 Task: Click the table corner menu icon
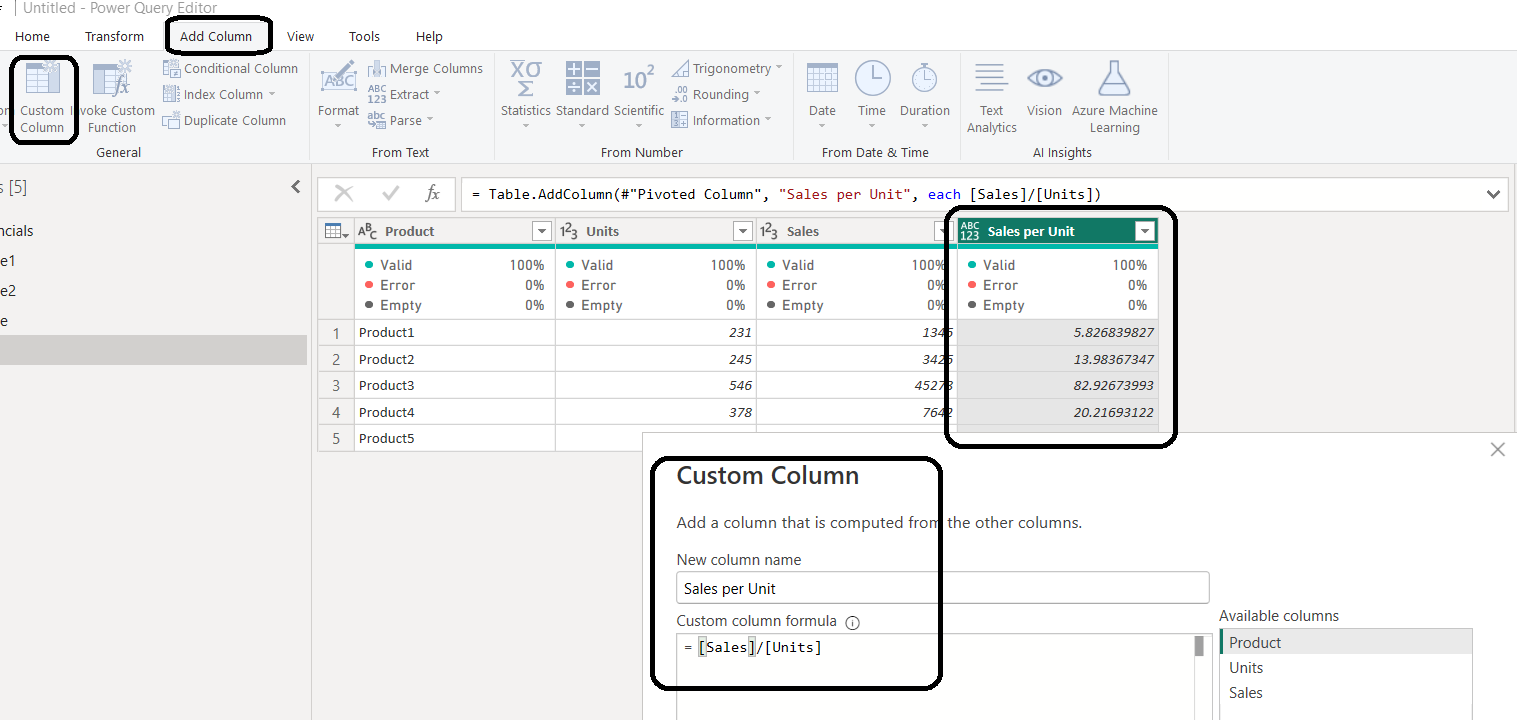click(x=336, y=231)
